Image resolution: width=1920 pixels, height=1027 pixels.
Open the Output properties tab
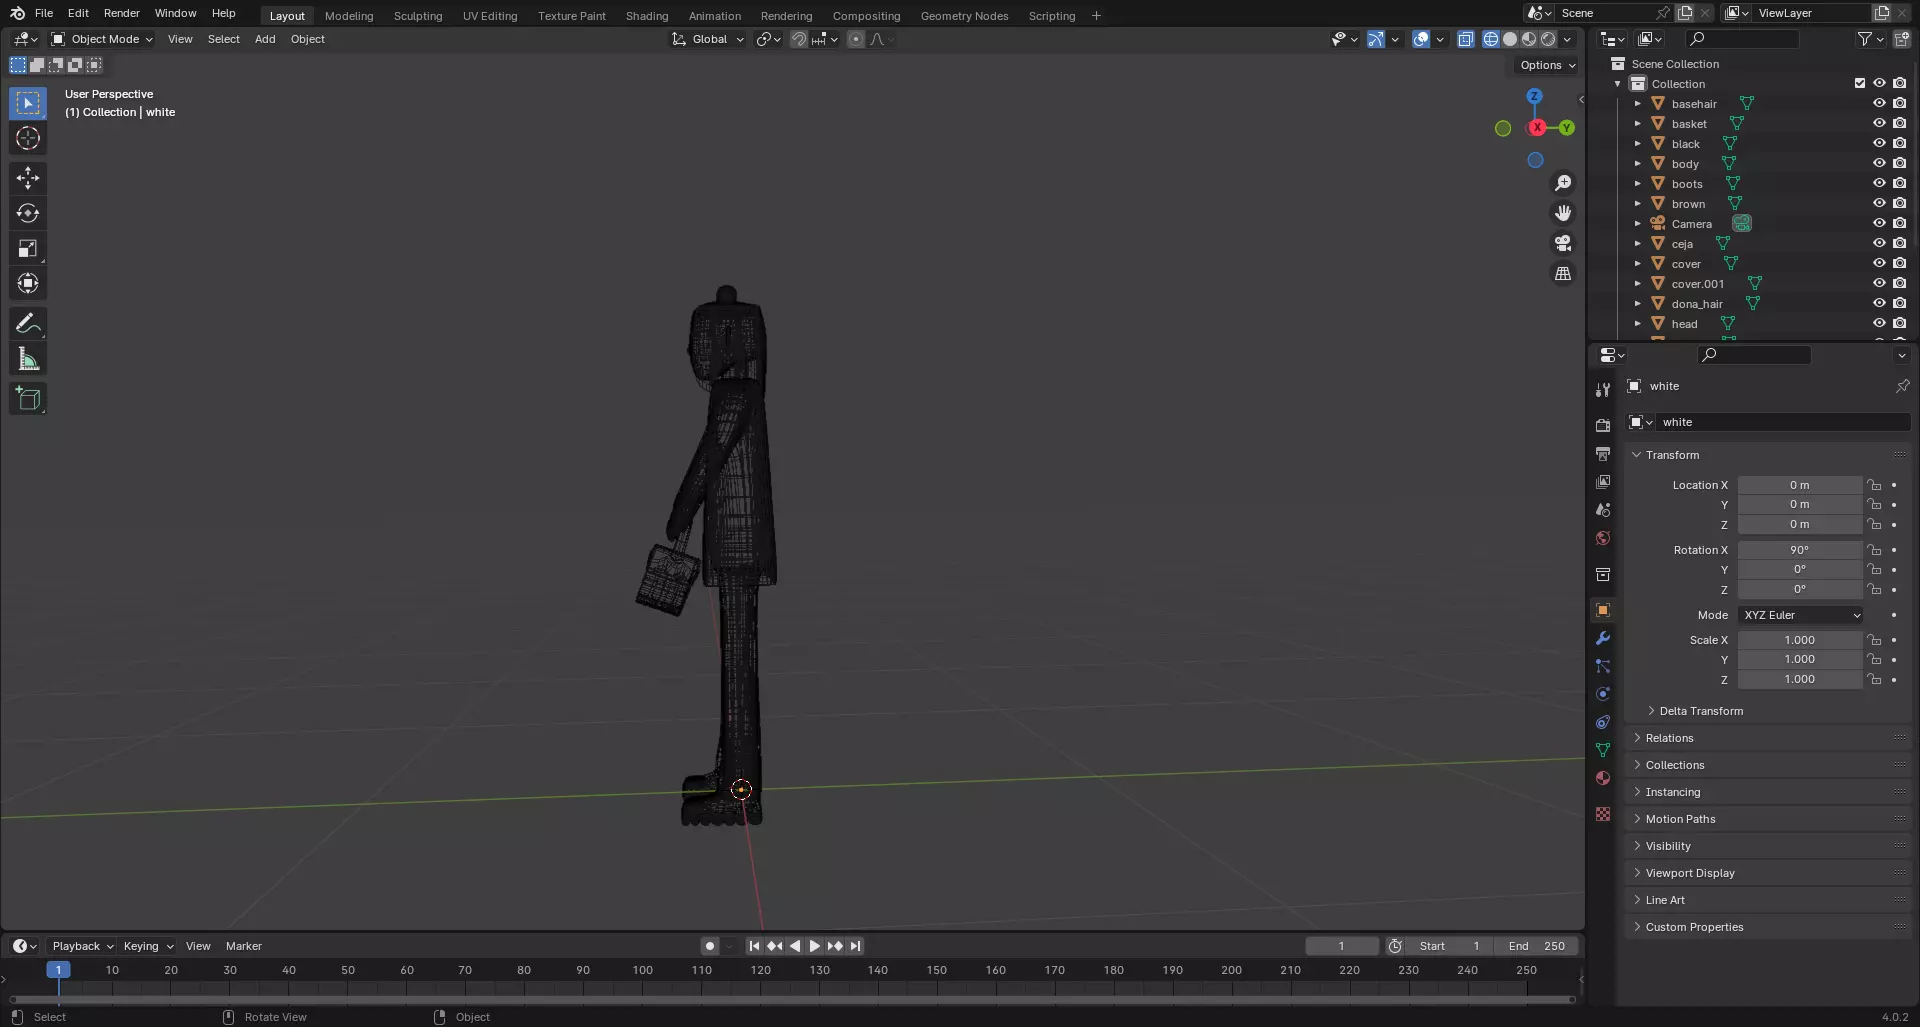point(1603,453)
